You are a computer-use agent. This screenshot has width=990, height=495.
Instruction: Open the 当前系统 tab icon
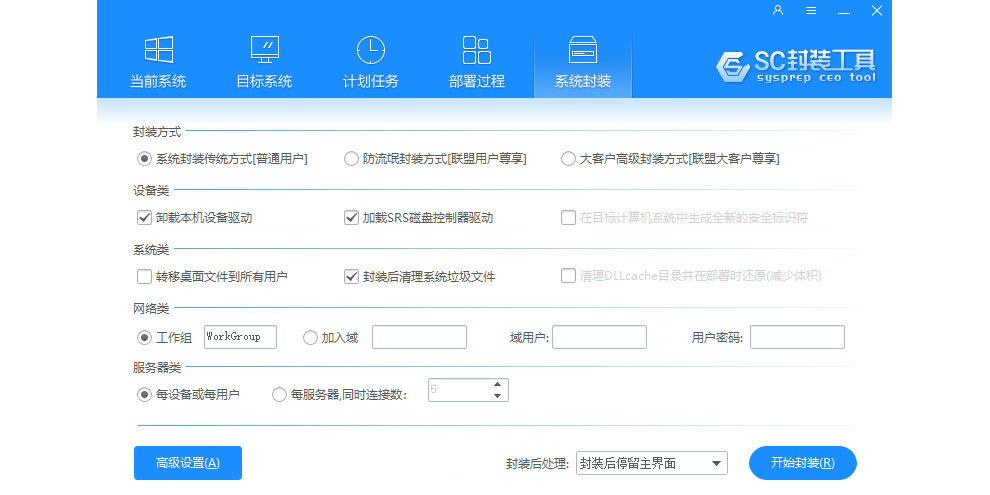(158, 52)
